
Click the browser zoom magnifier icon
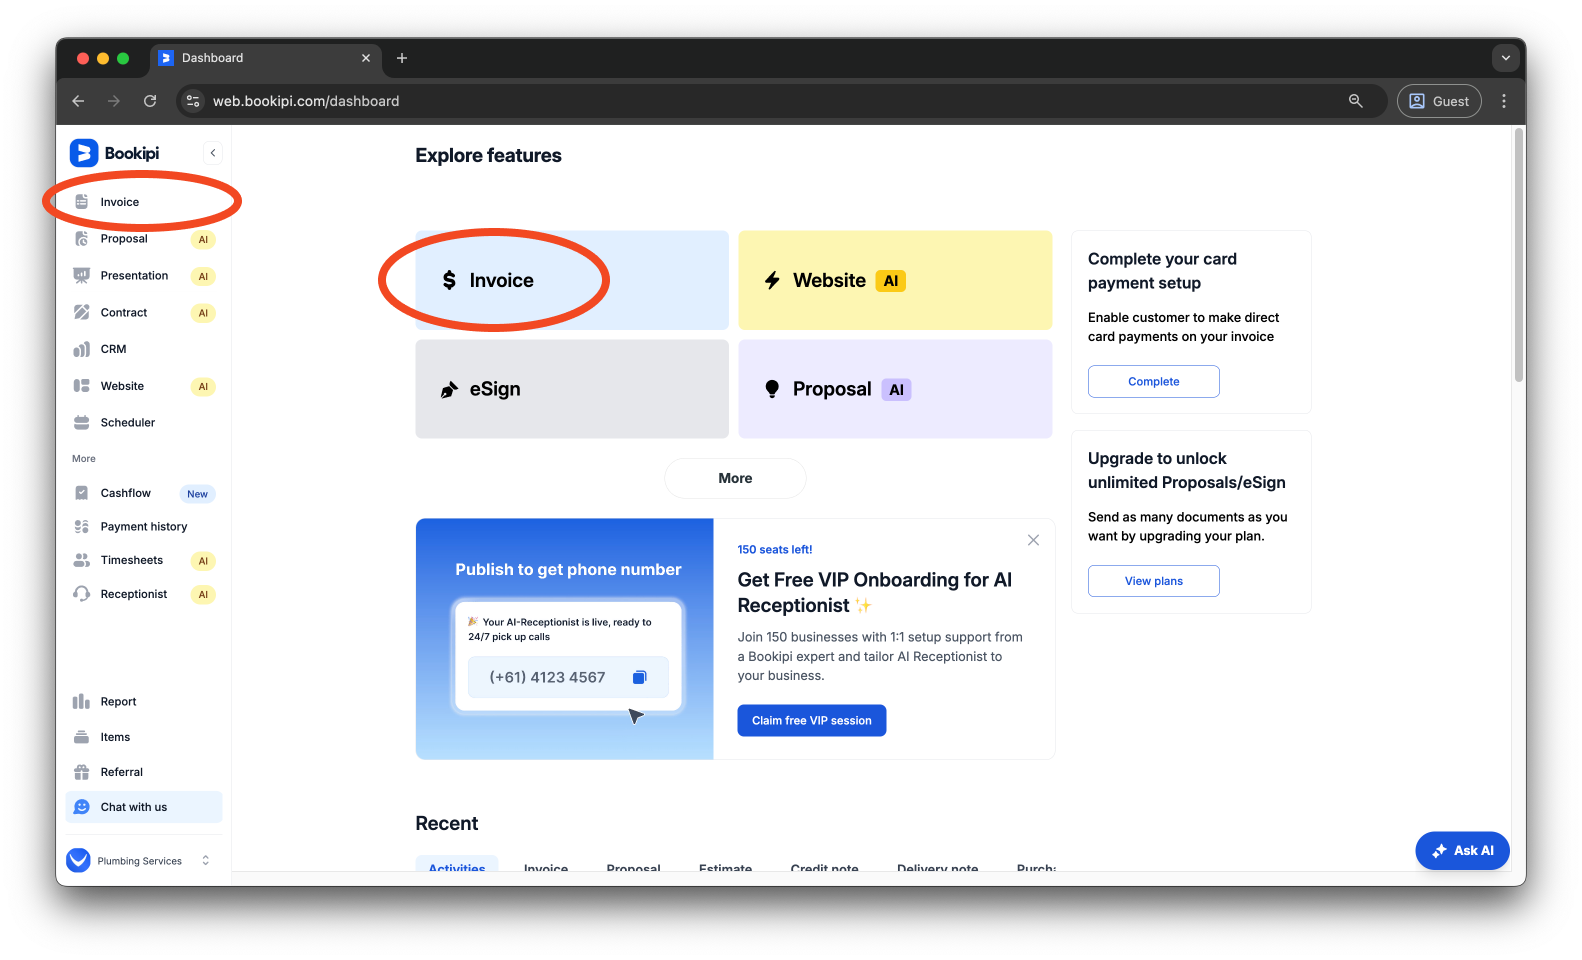click(1356, 101)
